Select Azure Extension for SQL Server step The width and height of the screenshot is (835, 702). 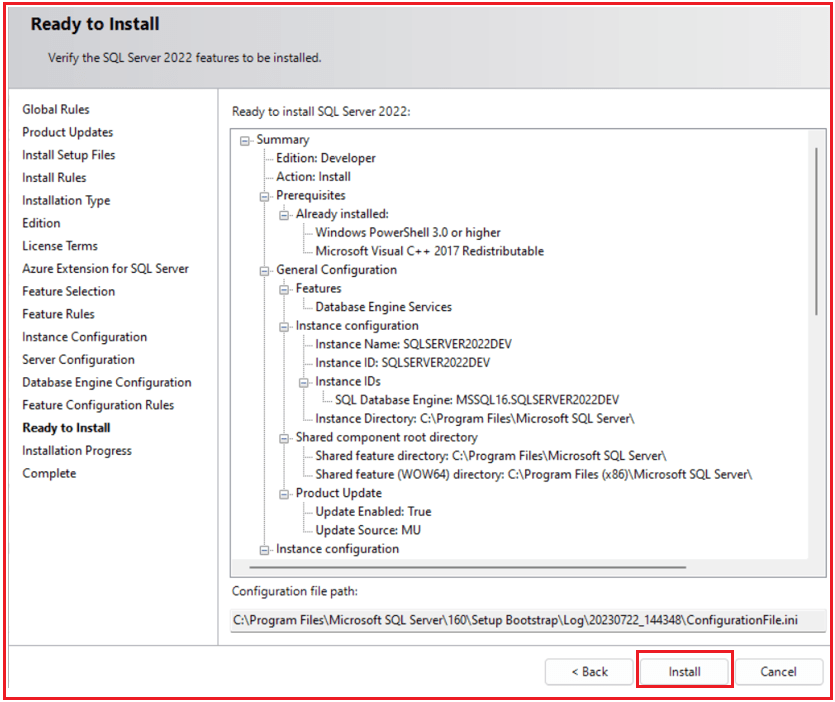click(x=105, y=269)
